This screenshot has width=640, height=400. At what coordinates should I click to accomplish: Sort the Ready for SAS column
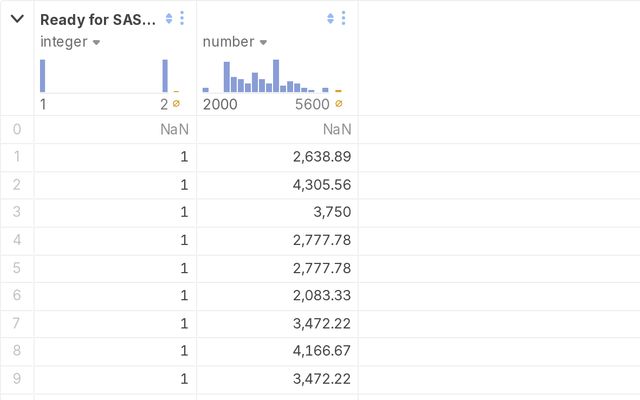point(169,19)
